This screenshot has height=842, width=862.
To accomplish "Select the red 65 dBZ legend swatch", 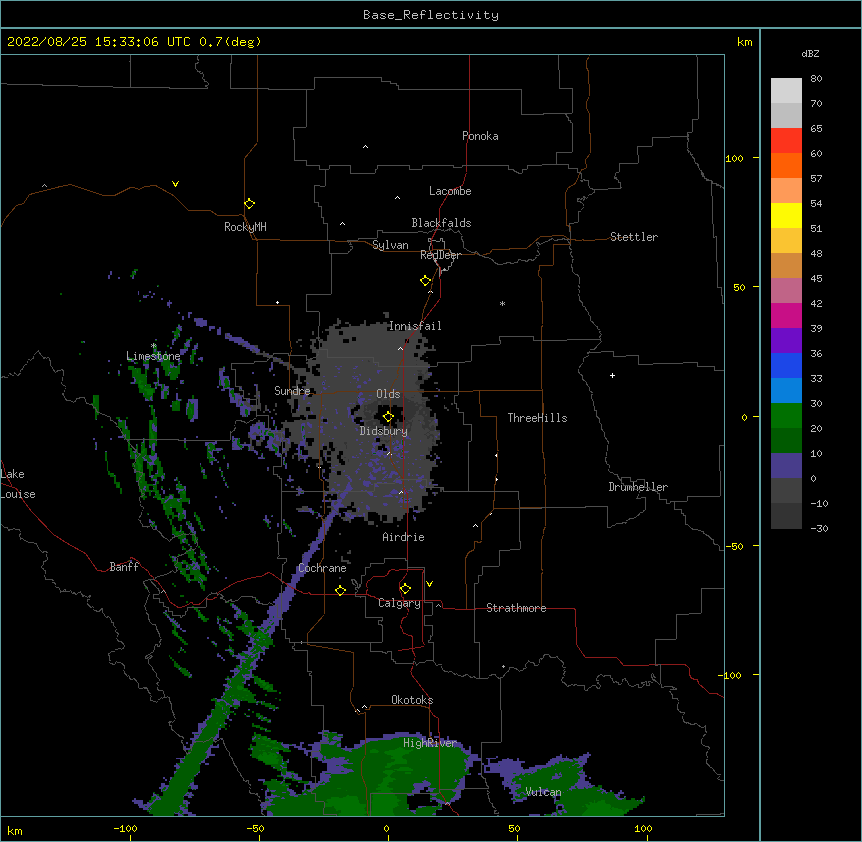I will [x=786, y=141].
